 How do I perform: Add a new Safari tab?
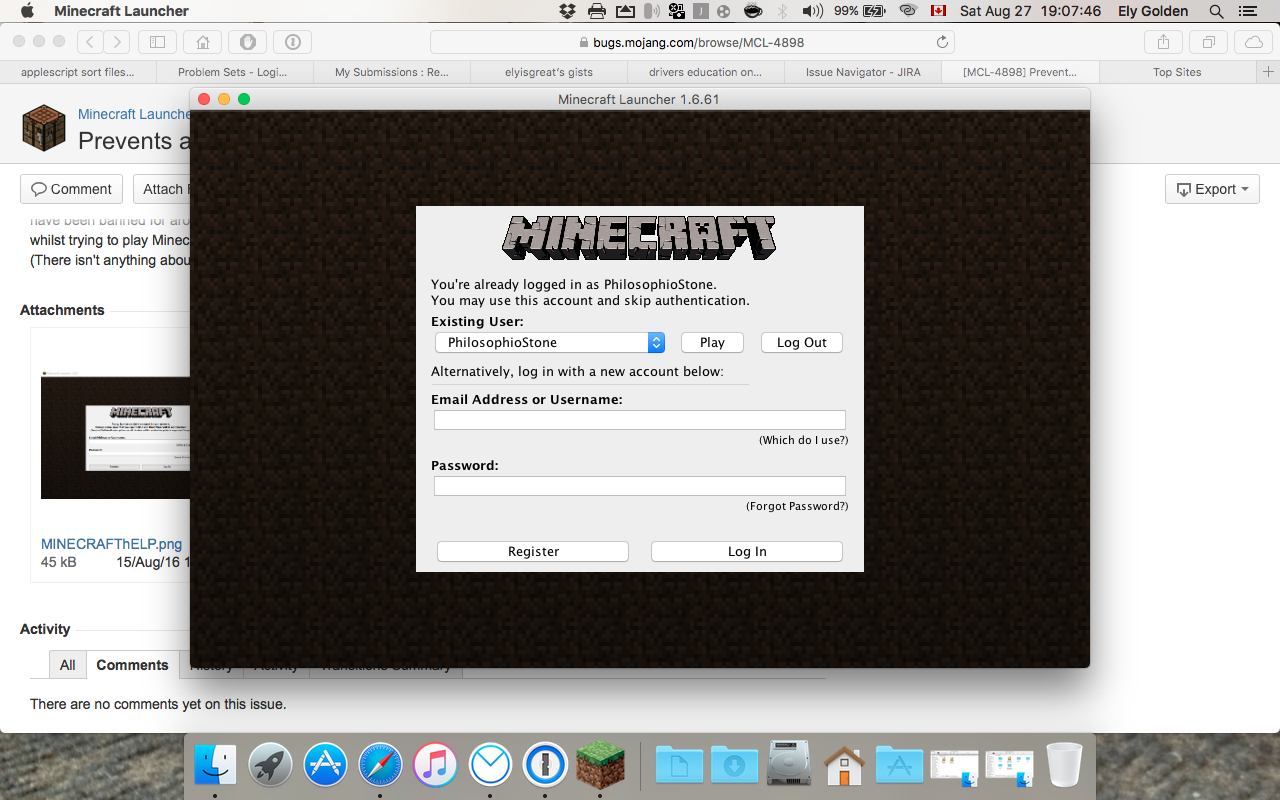point(1268,72)
